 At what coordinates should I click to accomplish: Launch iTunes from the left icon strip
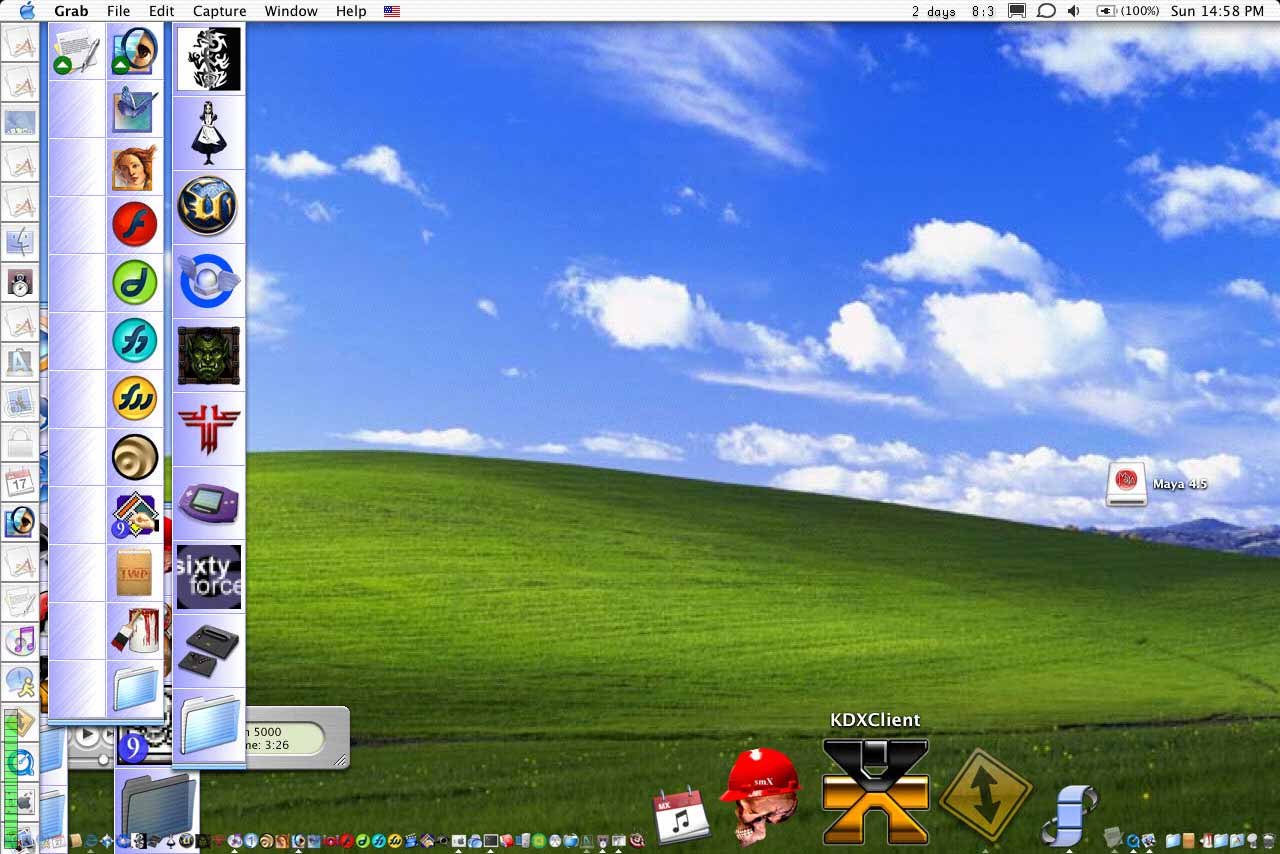tap(20, 640)
